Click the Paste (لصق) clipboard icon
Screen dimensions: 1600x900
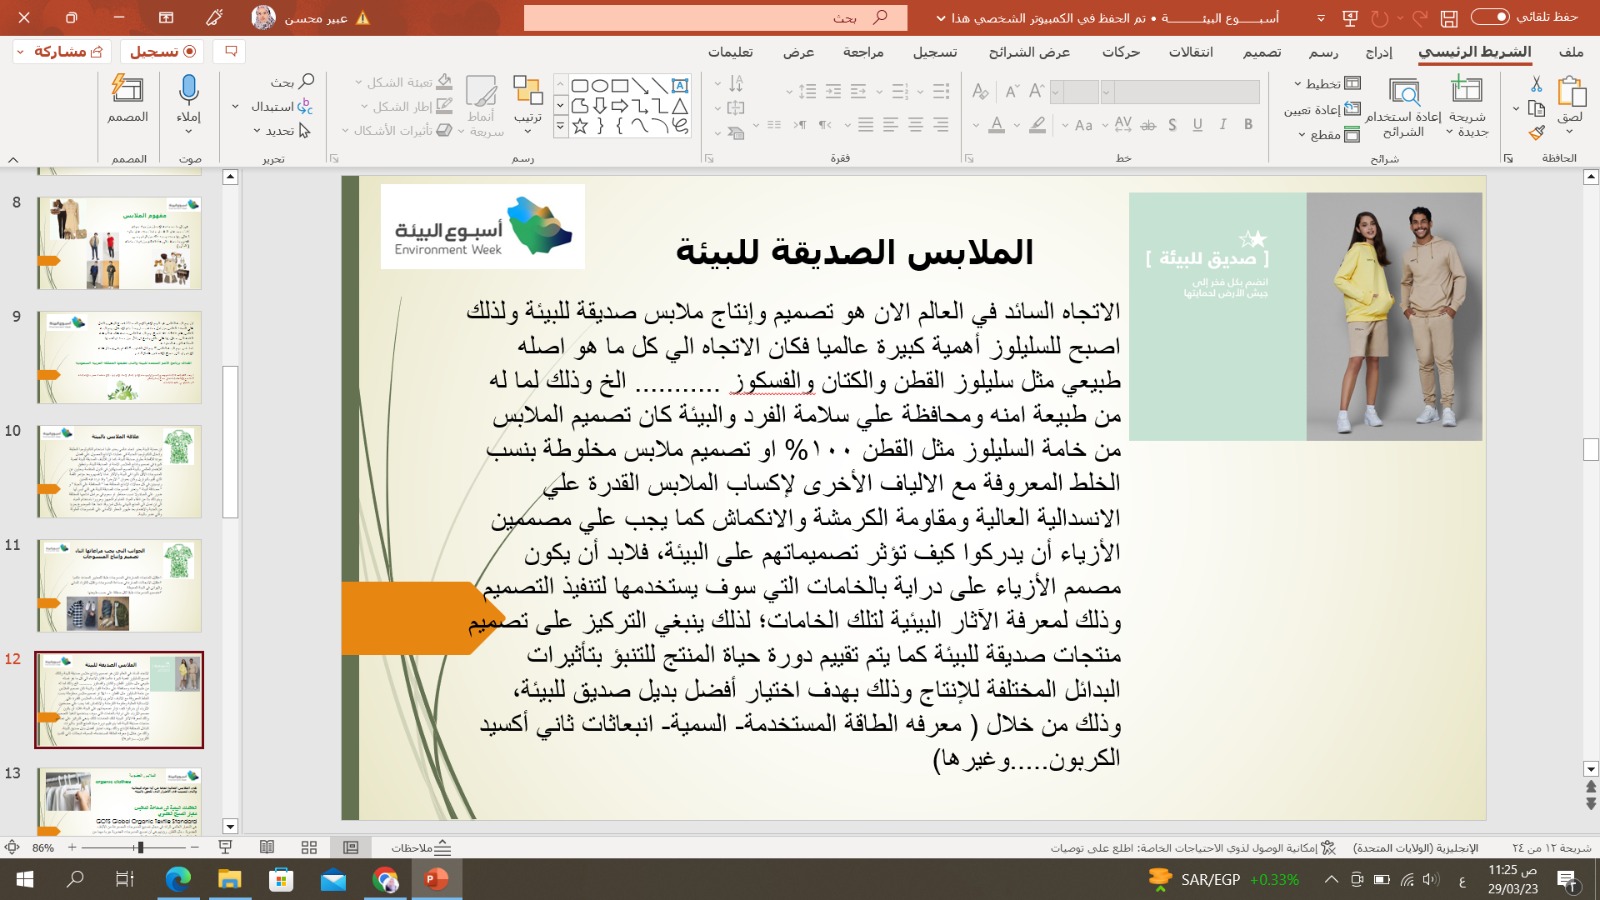pos(1571,92)
